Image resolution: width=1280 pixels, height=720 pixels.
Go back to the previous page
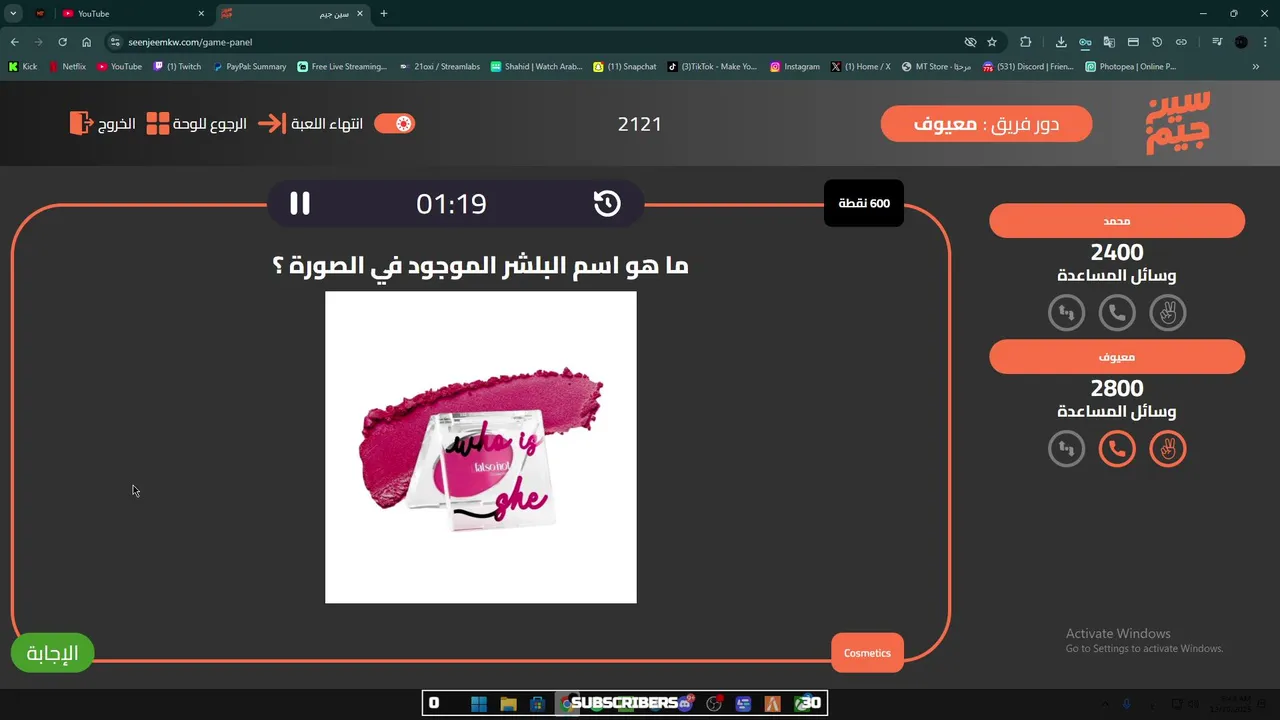point(14,42)
